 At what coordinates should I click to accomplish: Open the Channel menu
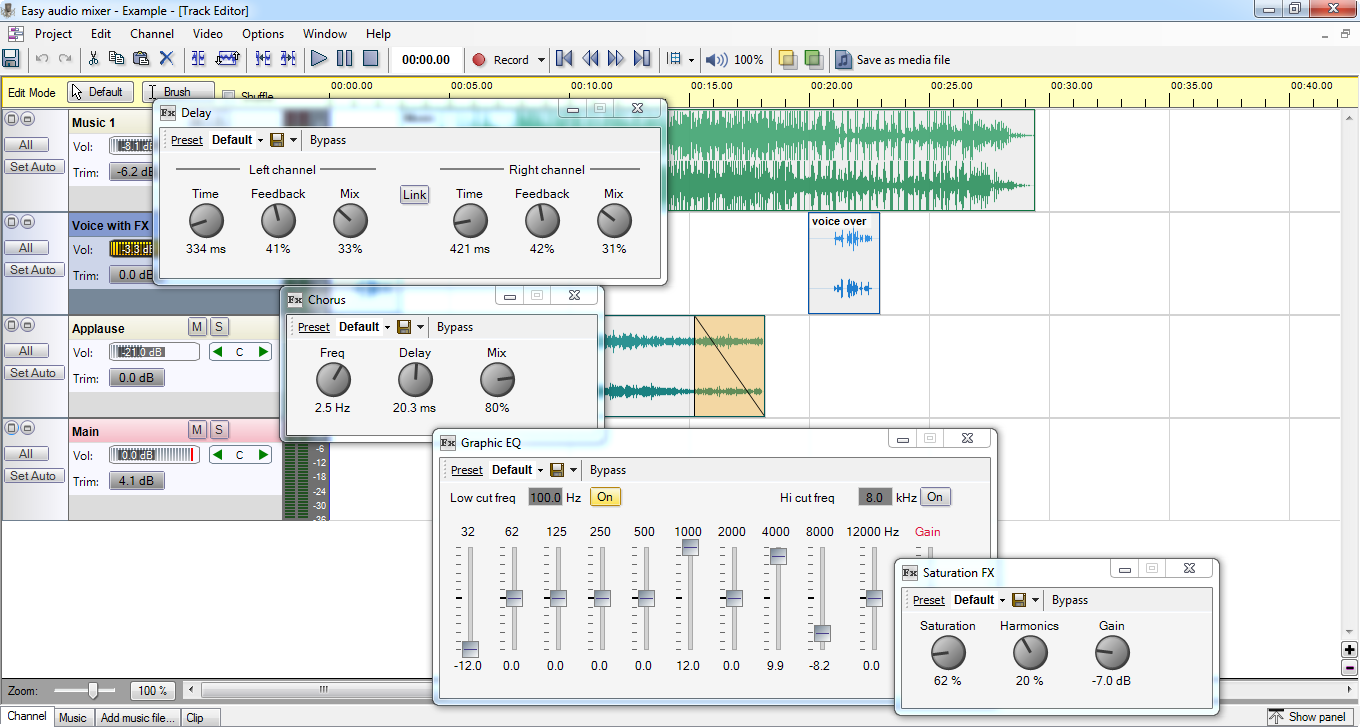(x=152, y=33)
